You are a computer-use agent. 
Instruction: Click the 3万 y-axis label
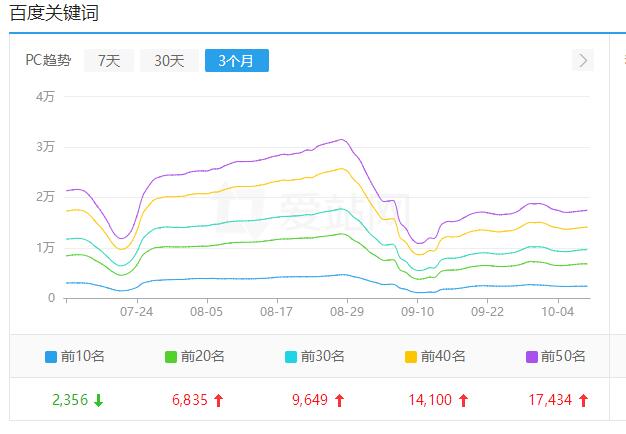click(x=45, y=147)
